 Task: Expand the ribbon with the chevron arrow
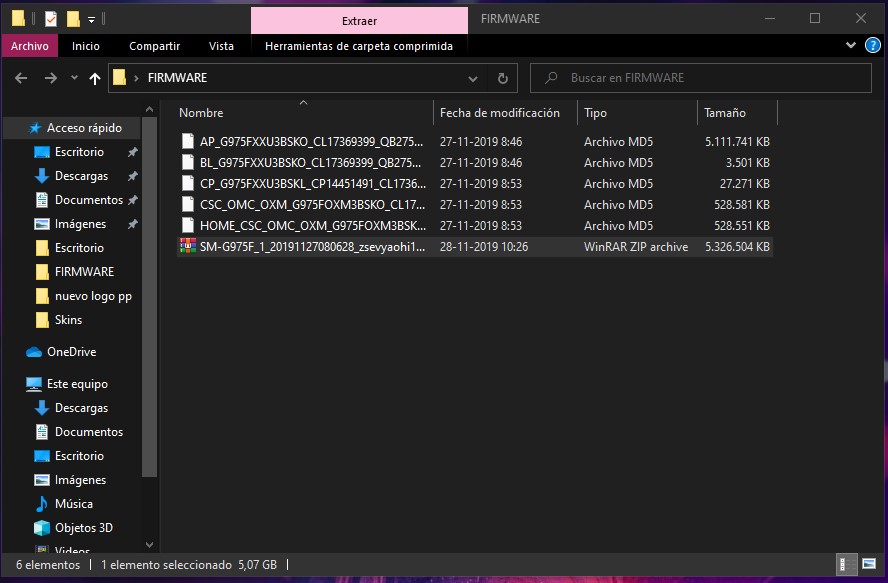851,45
